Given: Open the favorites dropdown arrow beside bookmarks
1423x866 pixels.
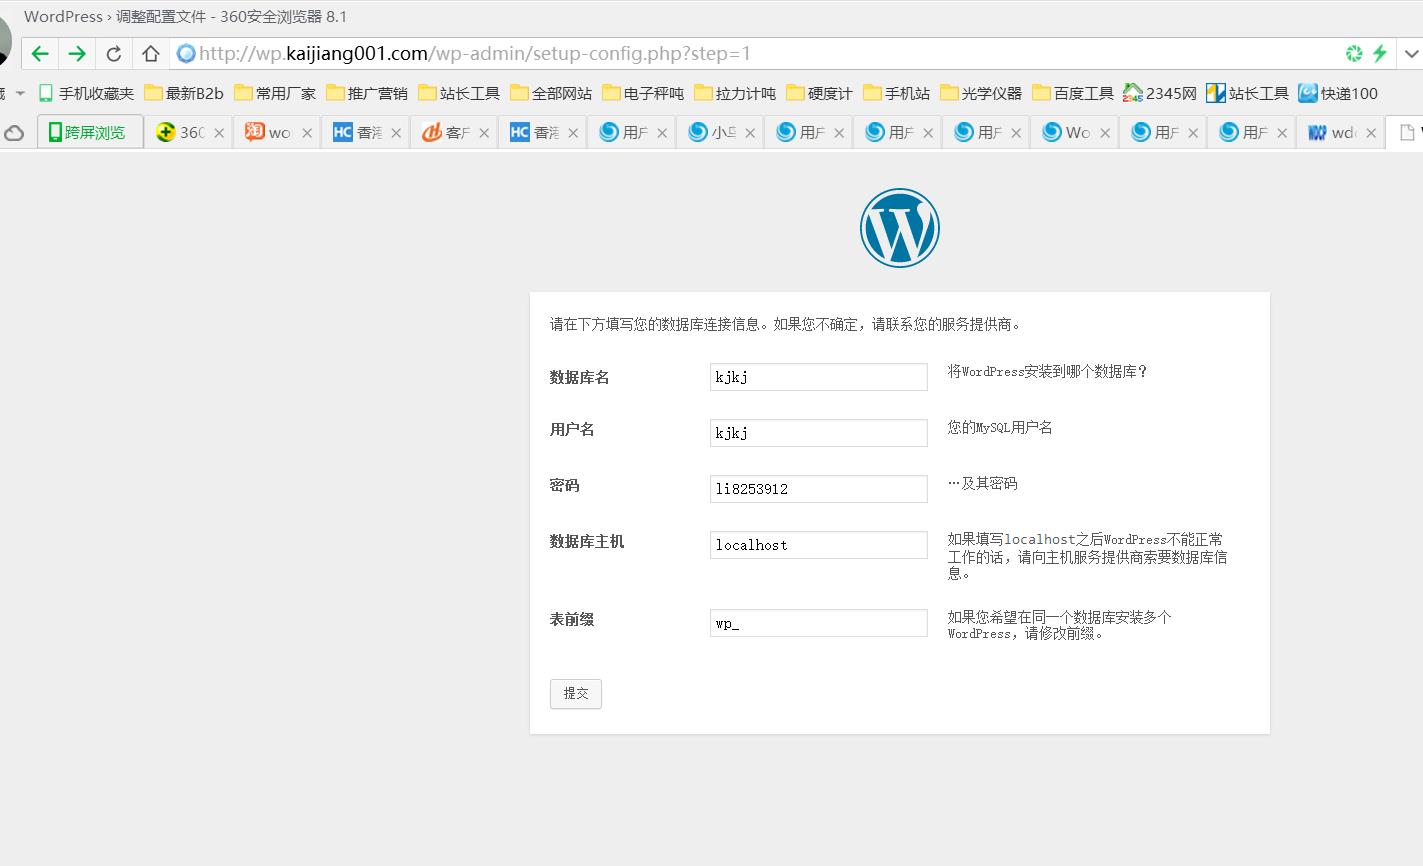Looking at the screenshot, I should pos(20,93).
